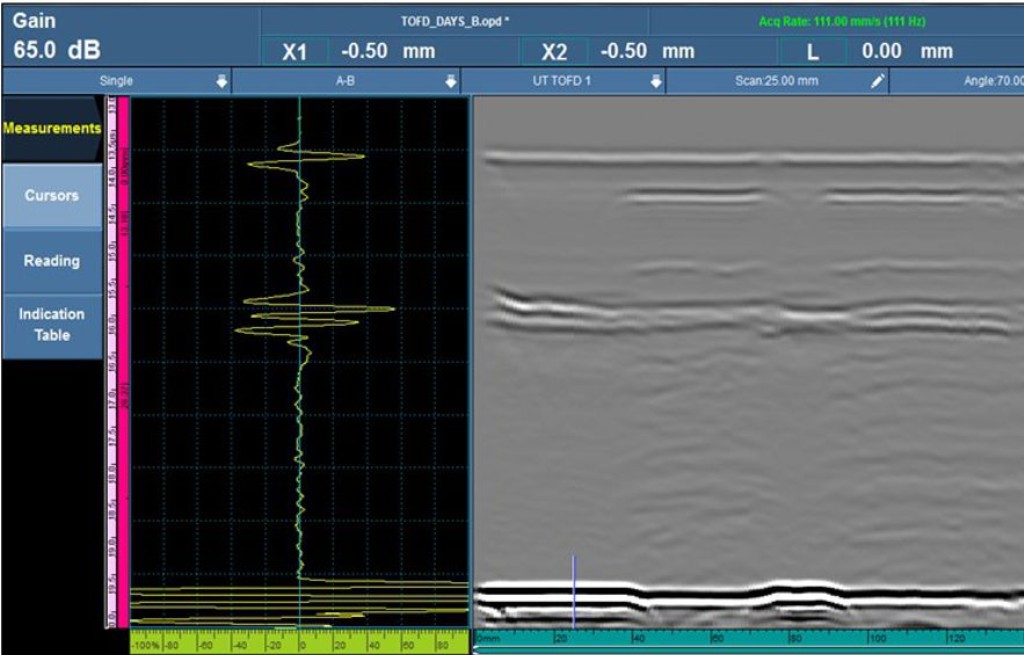Click the pink gate bar beside the A-scan
Screen dimensions: 1024x655
123,362
